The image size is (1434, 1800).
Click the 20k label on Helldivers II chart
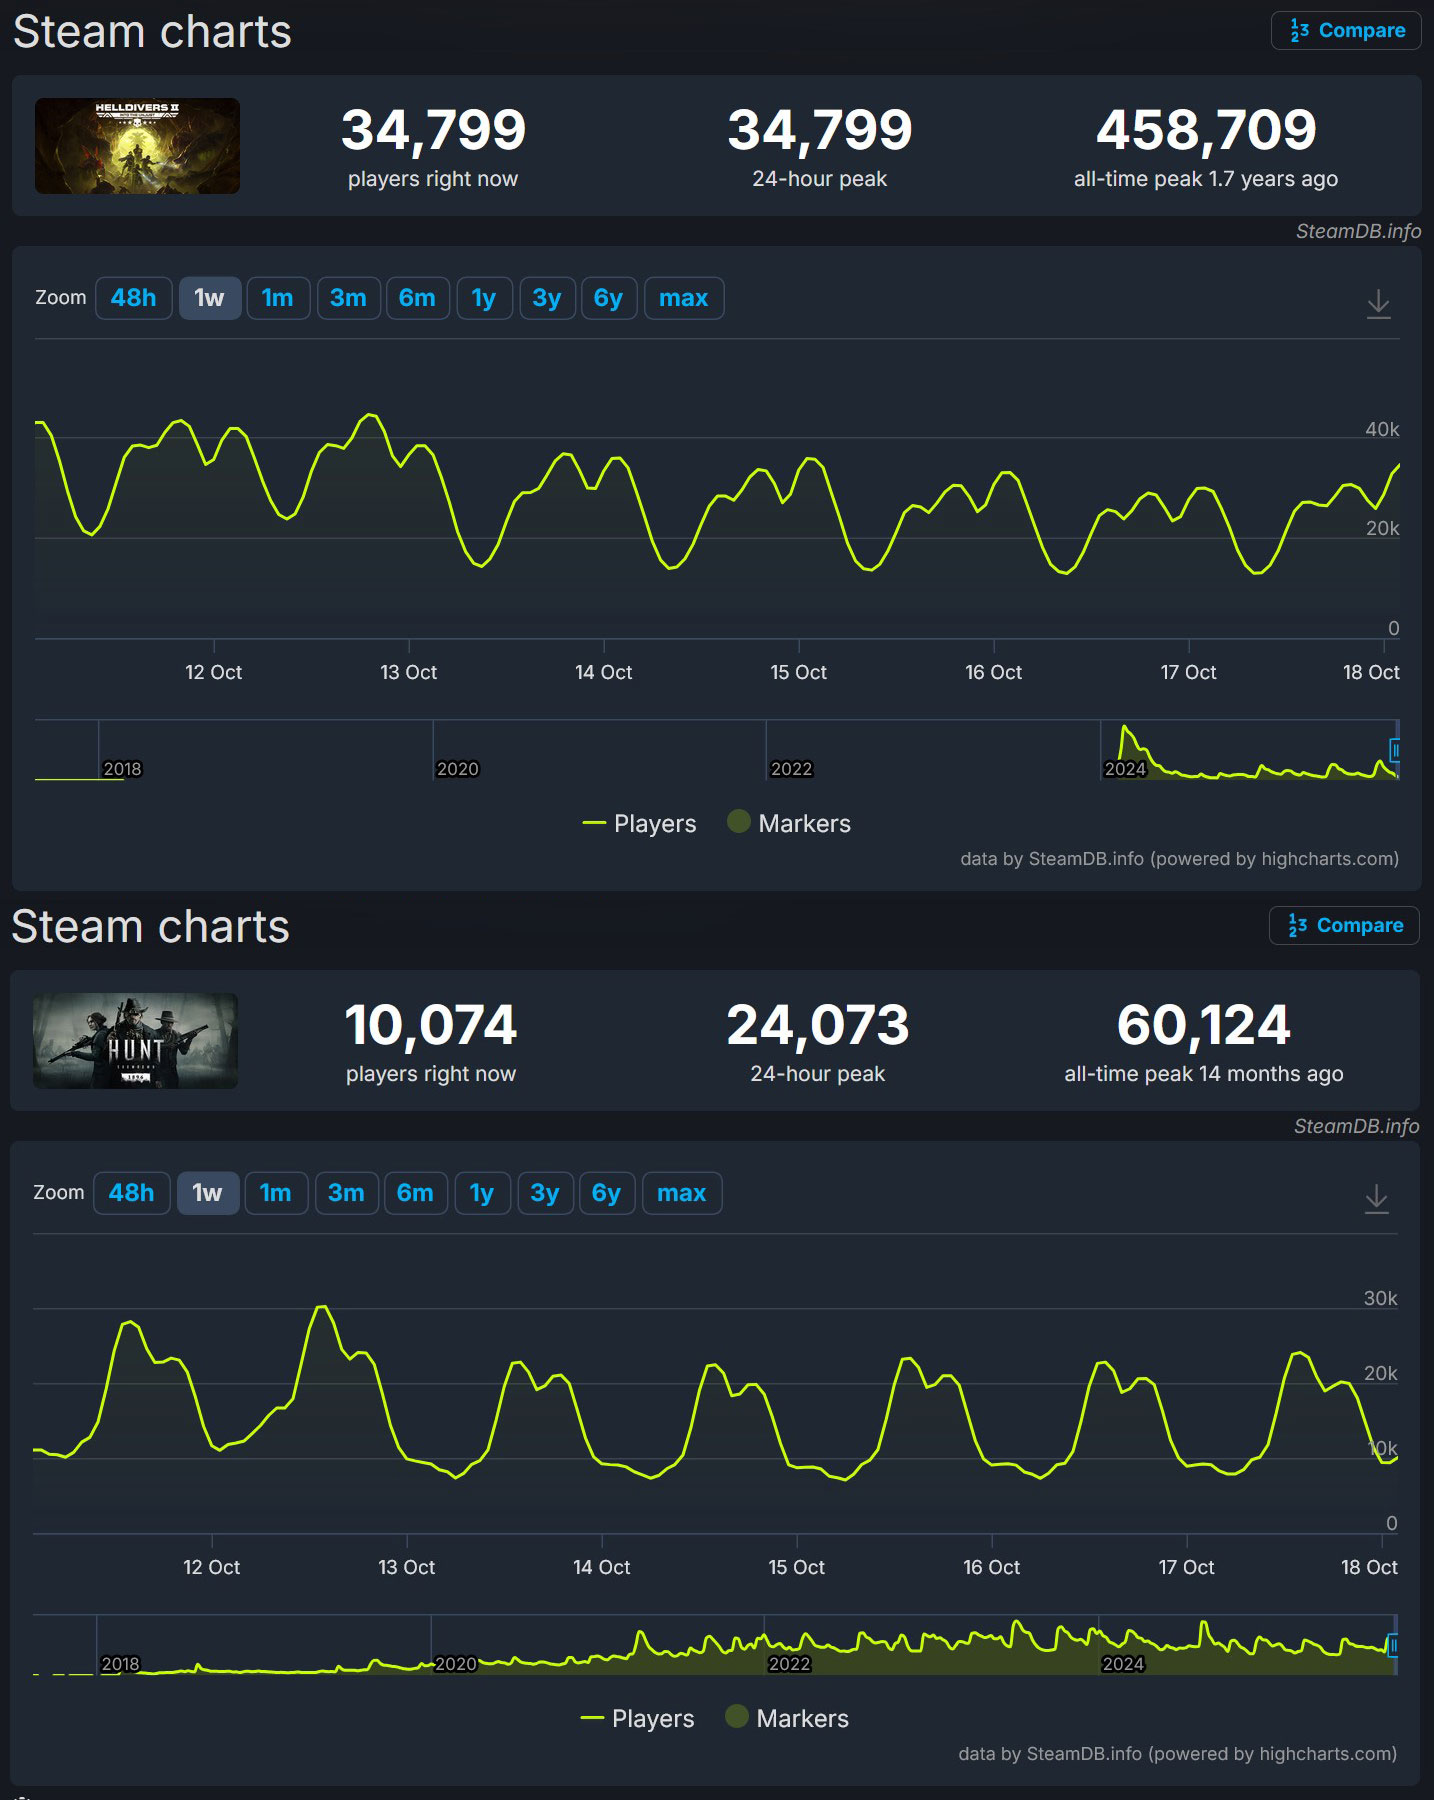pyautogui.click(x=1382, y=528)
